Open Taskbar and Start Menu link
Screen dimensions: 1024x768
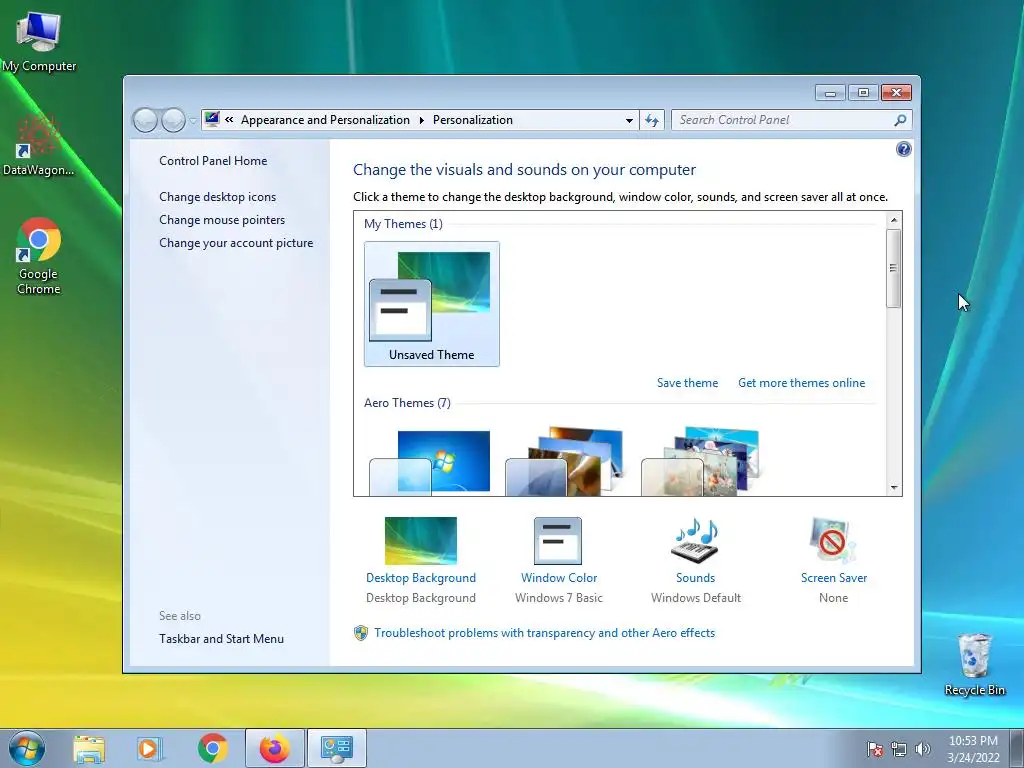(221, 639)
